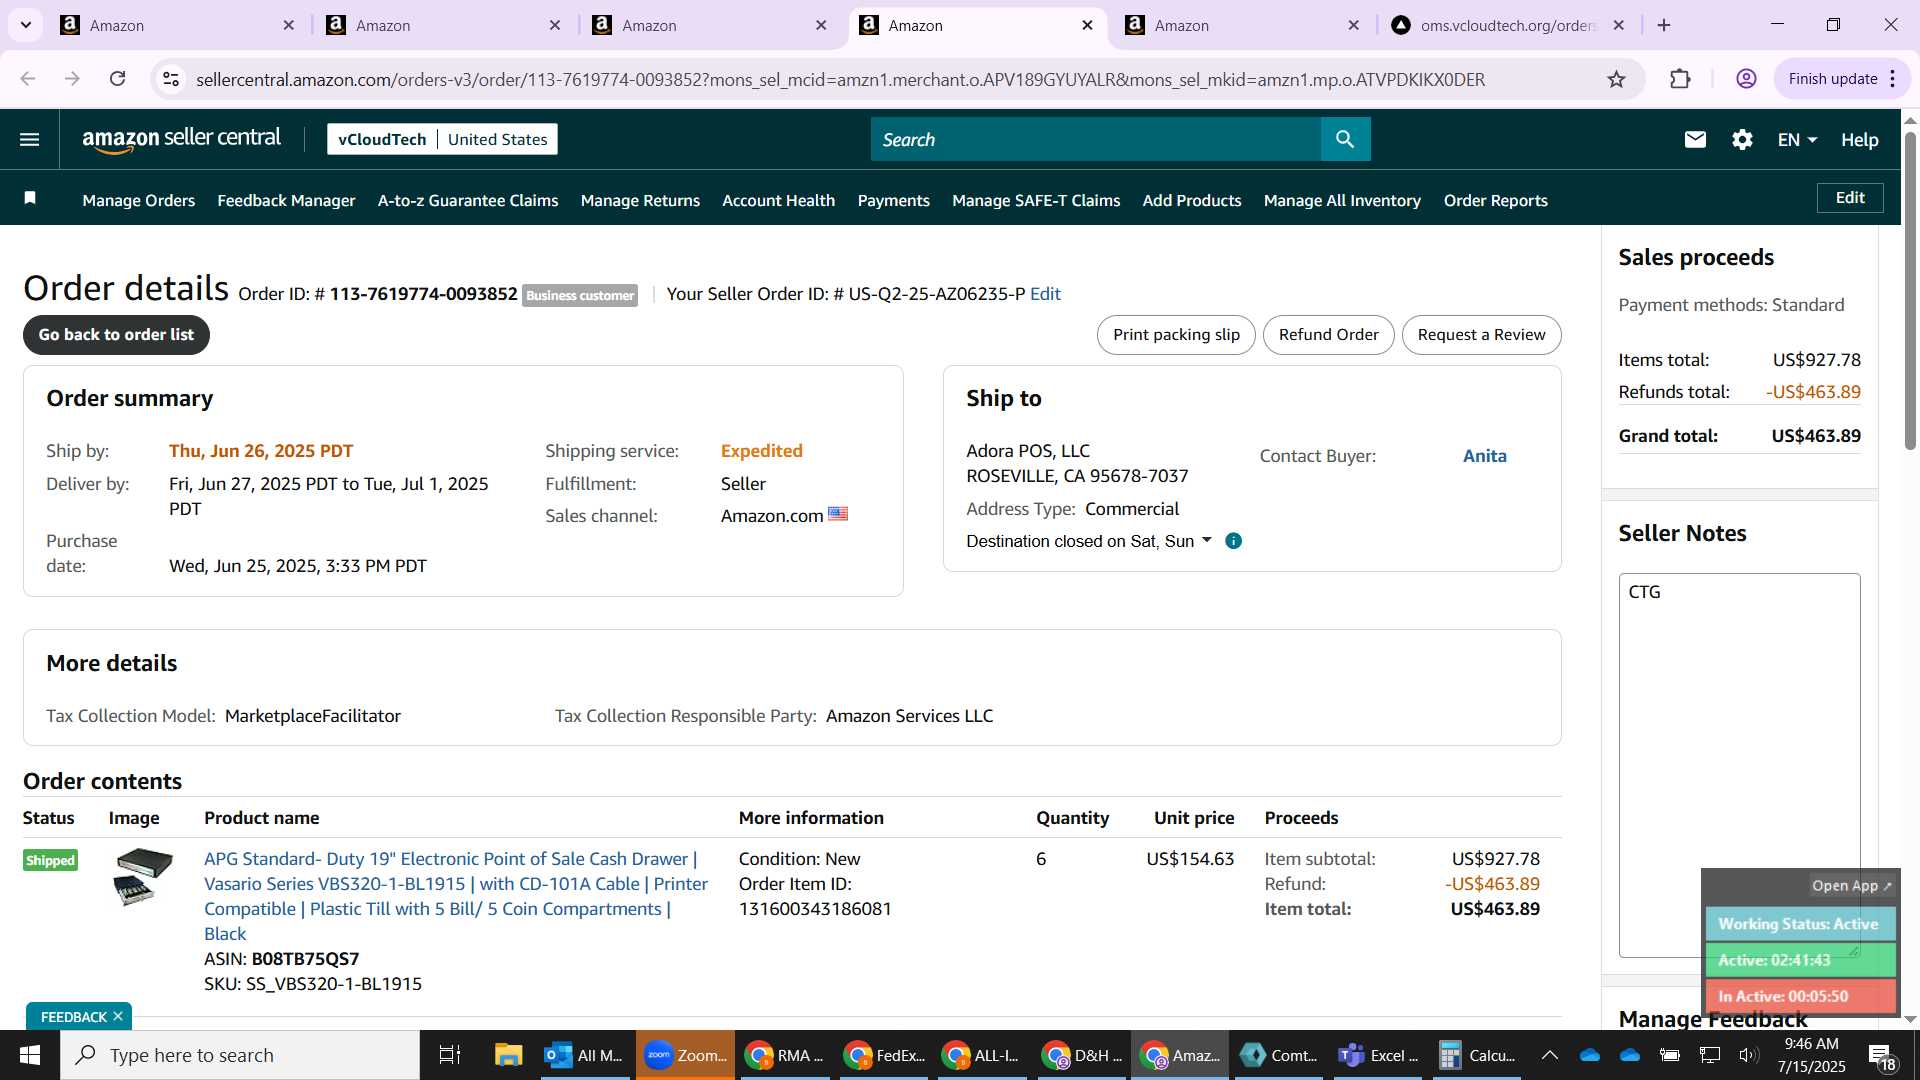
Task: Expand Destination closed on Sat, Sun dropdown
Action: (x=1089, y=541)
